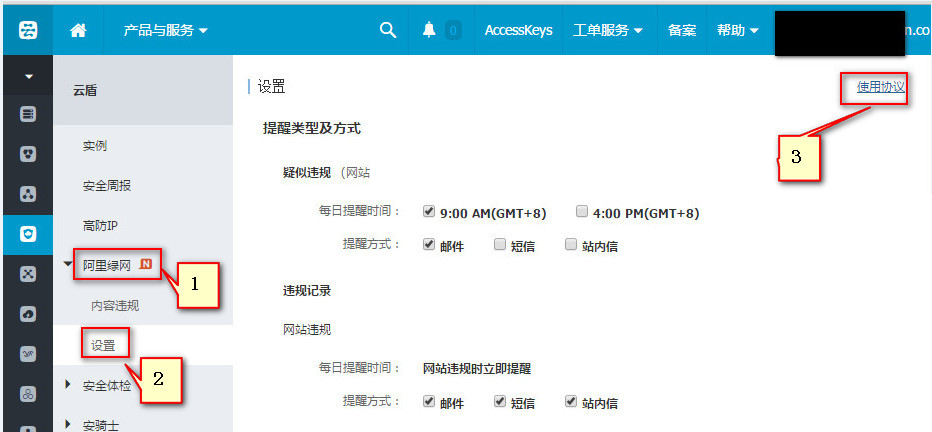Select the shield security sidebar icon

(x=28, y=235)
